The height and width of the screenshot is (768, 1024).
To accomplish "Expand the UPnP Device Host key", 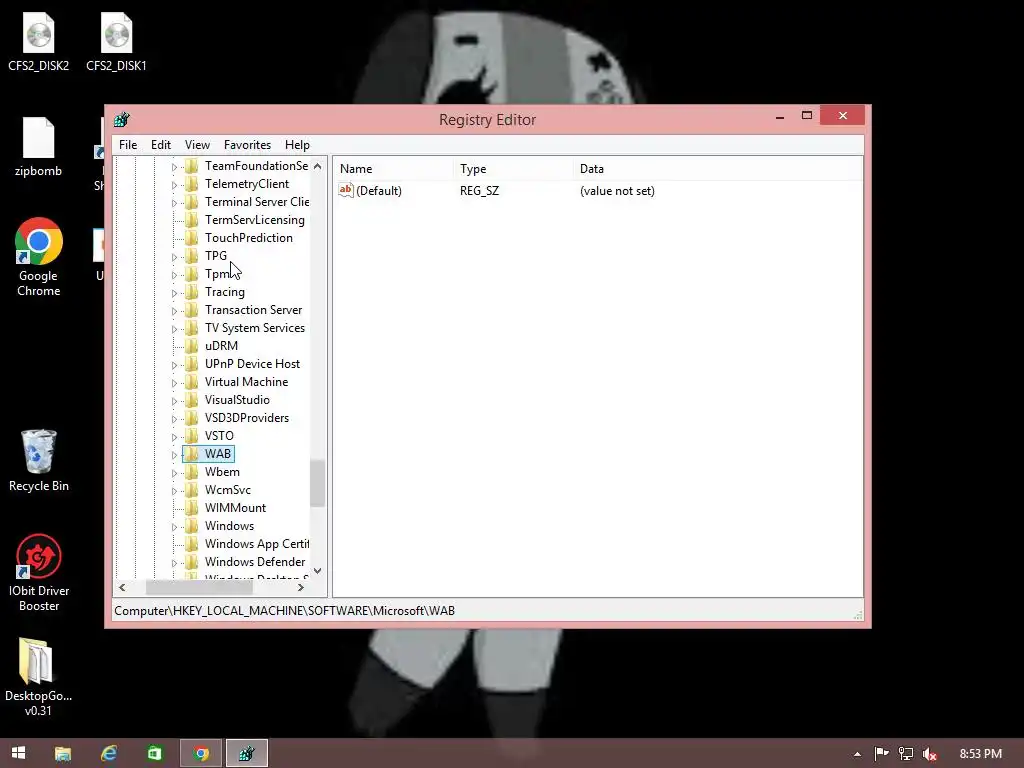I will pos(174,365).
